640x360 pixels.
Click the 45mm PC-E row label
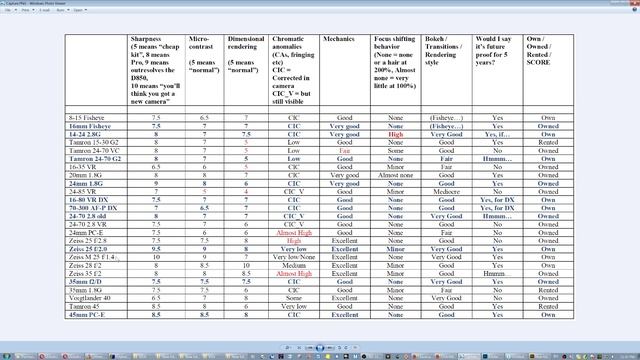click(x=87, y=315)
